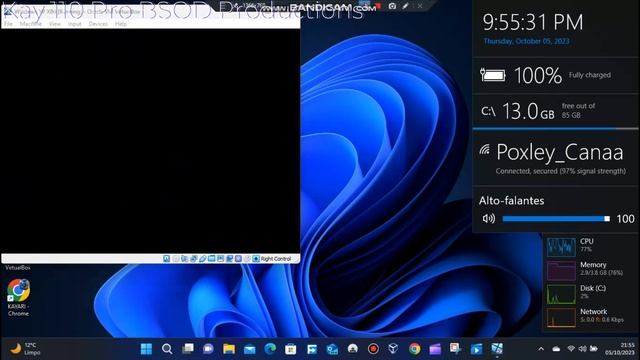Open battery status in system tray
This screenshot has width=640, height=360.
click(x=594, y=349)
